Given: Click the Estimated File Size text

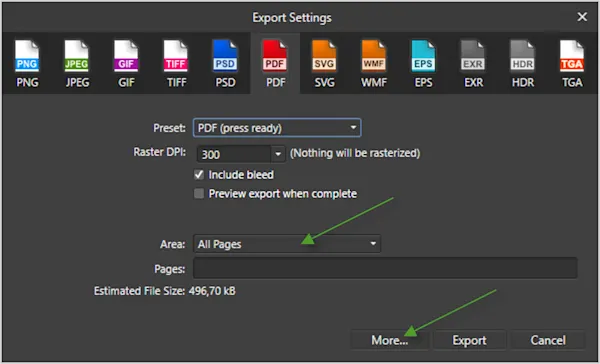Looking at the screenshot, I should [165, 291].
